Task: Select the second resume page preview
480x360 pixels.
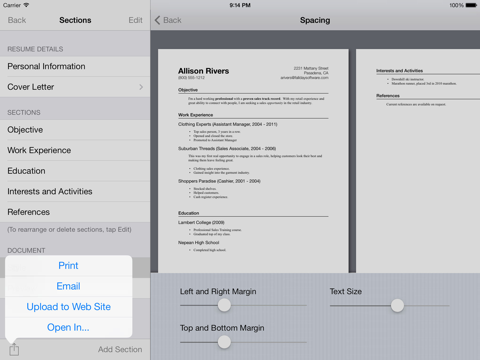Action: [x=418, y=161]
